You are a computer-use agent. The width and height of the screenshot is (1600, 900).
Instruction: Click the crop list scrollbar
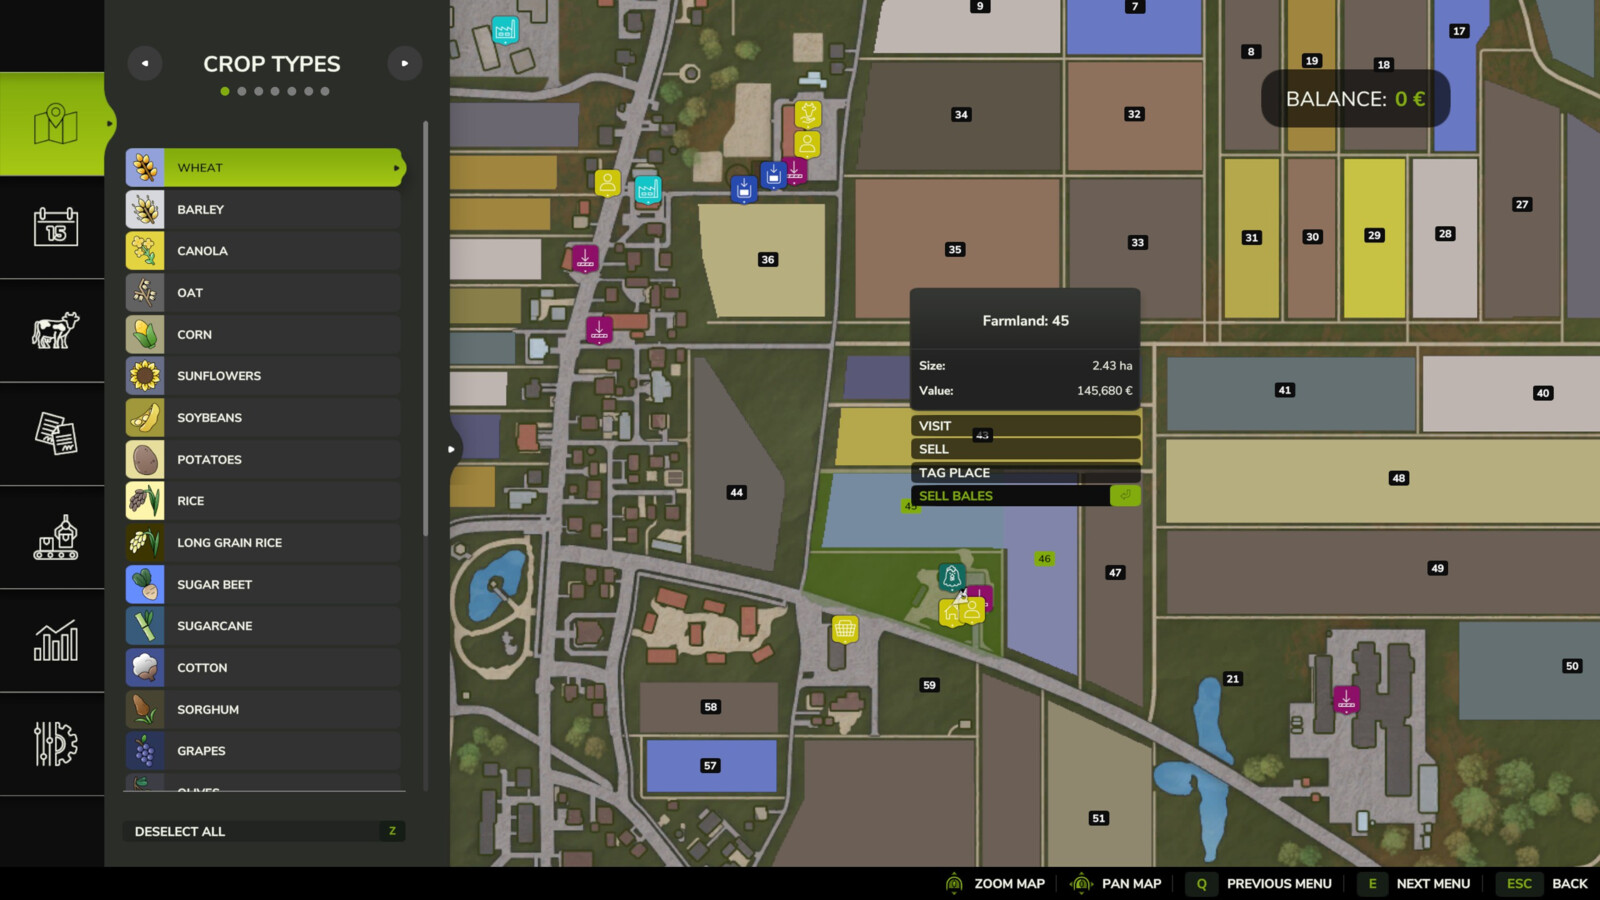[426, 330]
